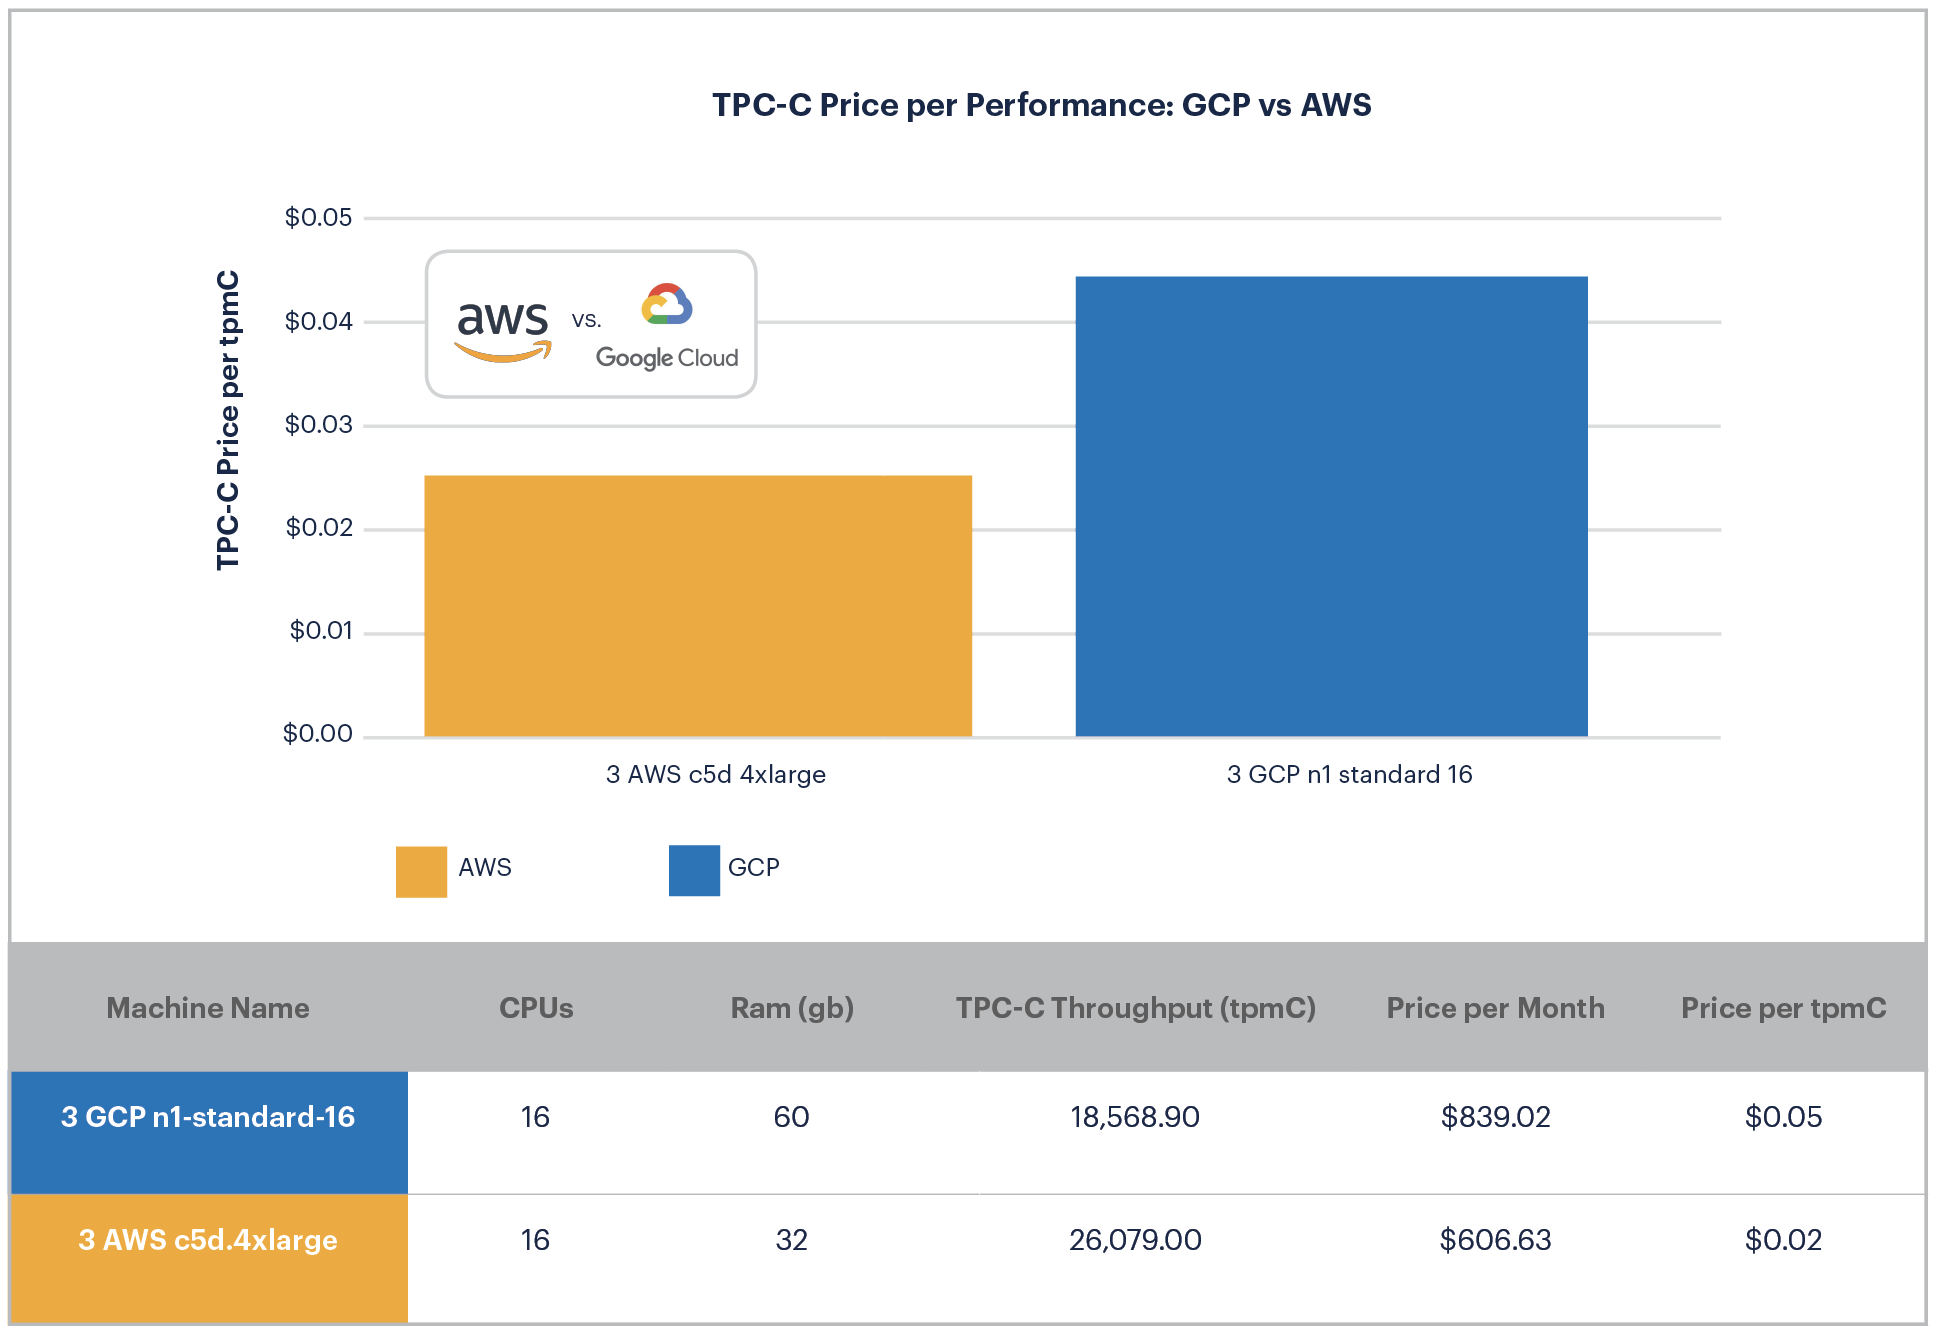
Task: Click the blue GCP legend swatch
Action: pyautogui.click(x=694, y=870)
